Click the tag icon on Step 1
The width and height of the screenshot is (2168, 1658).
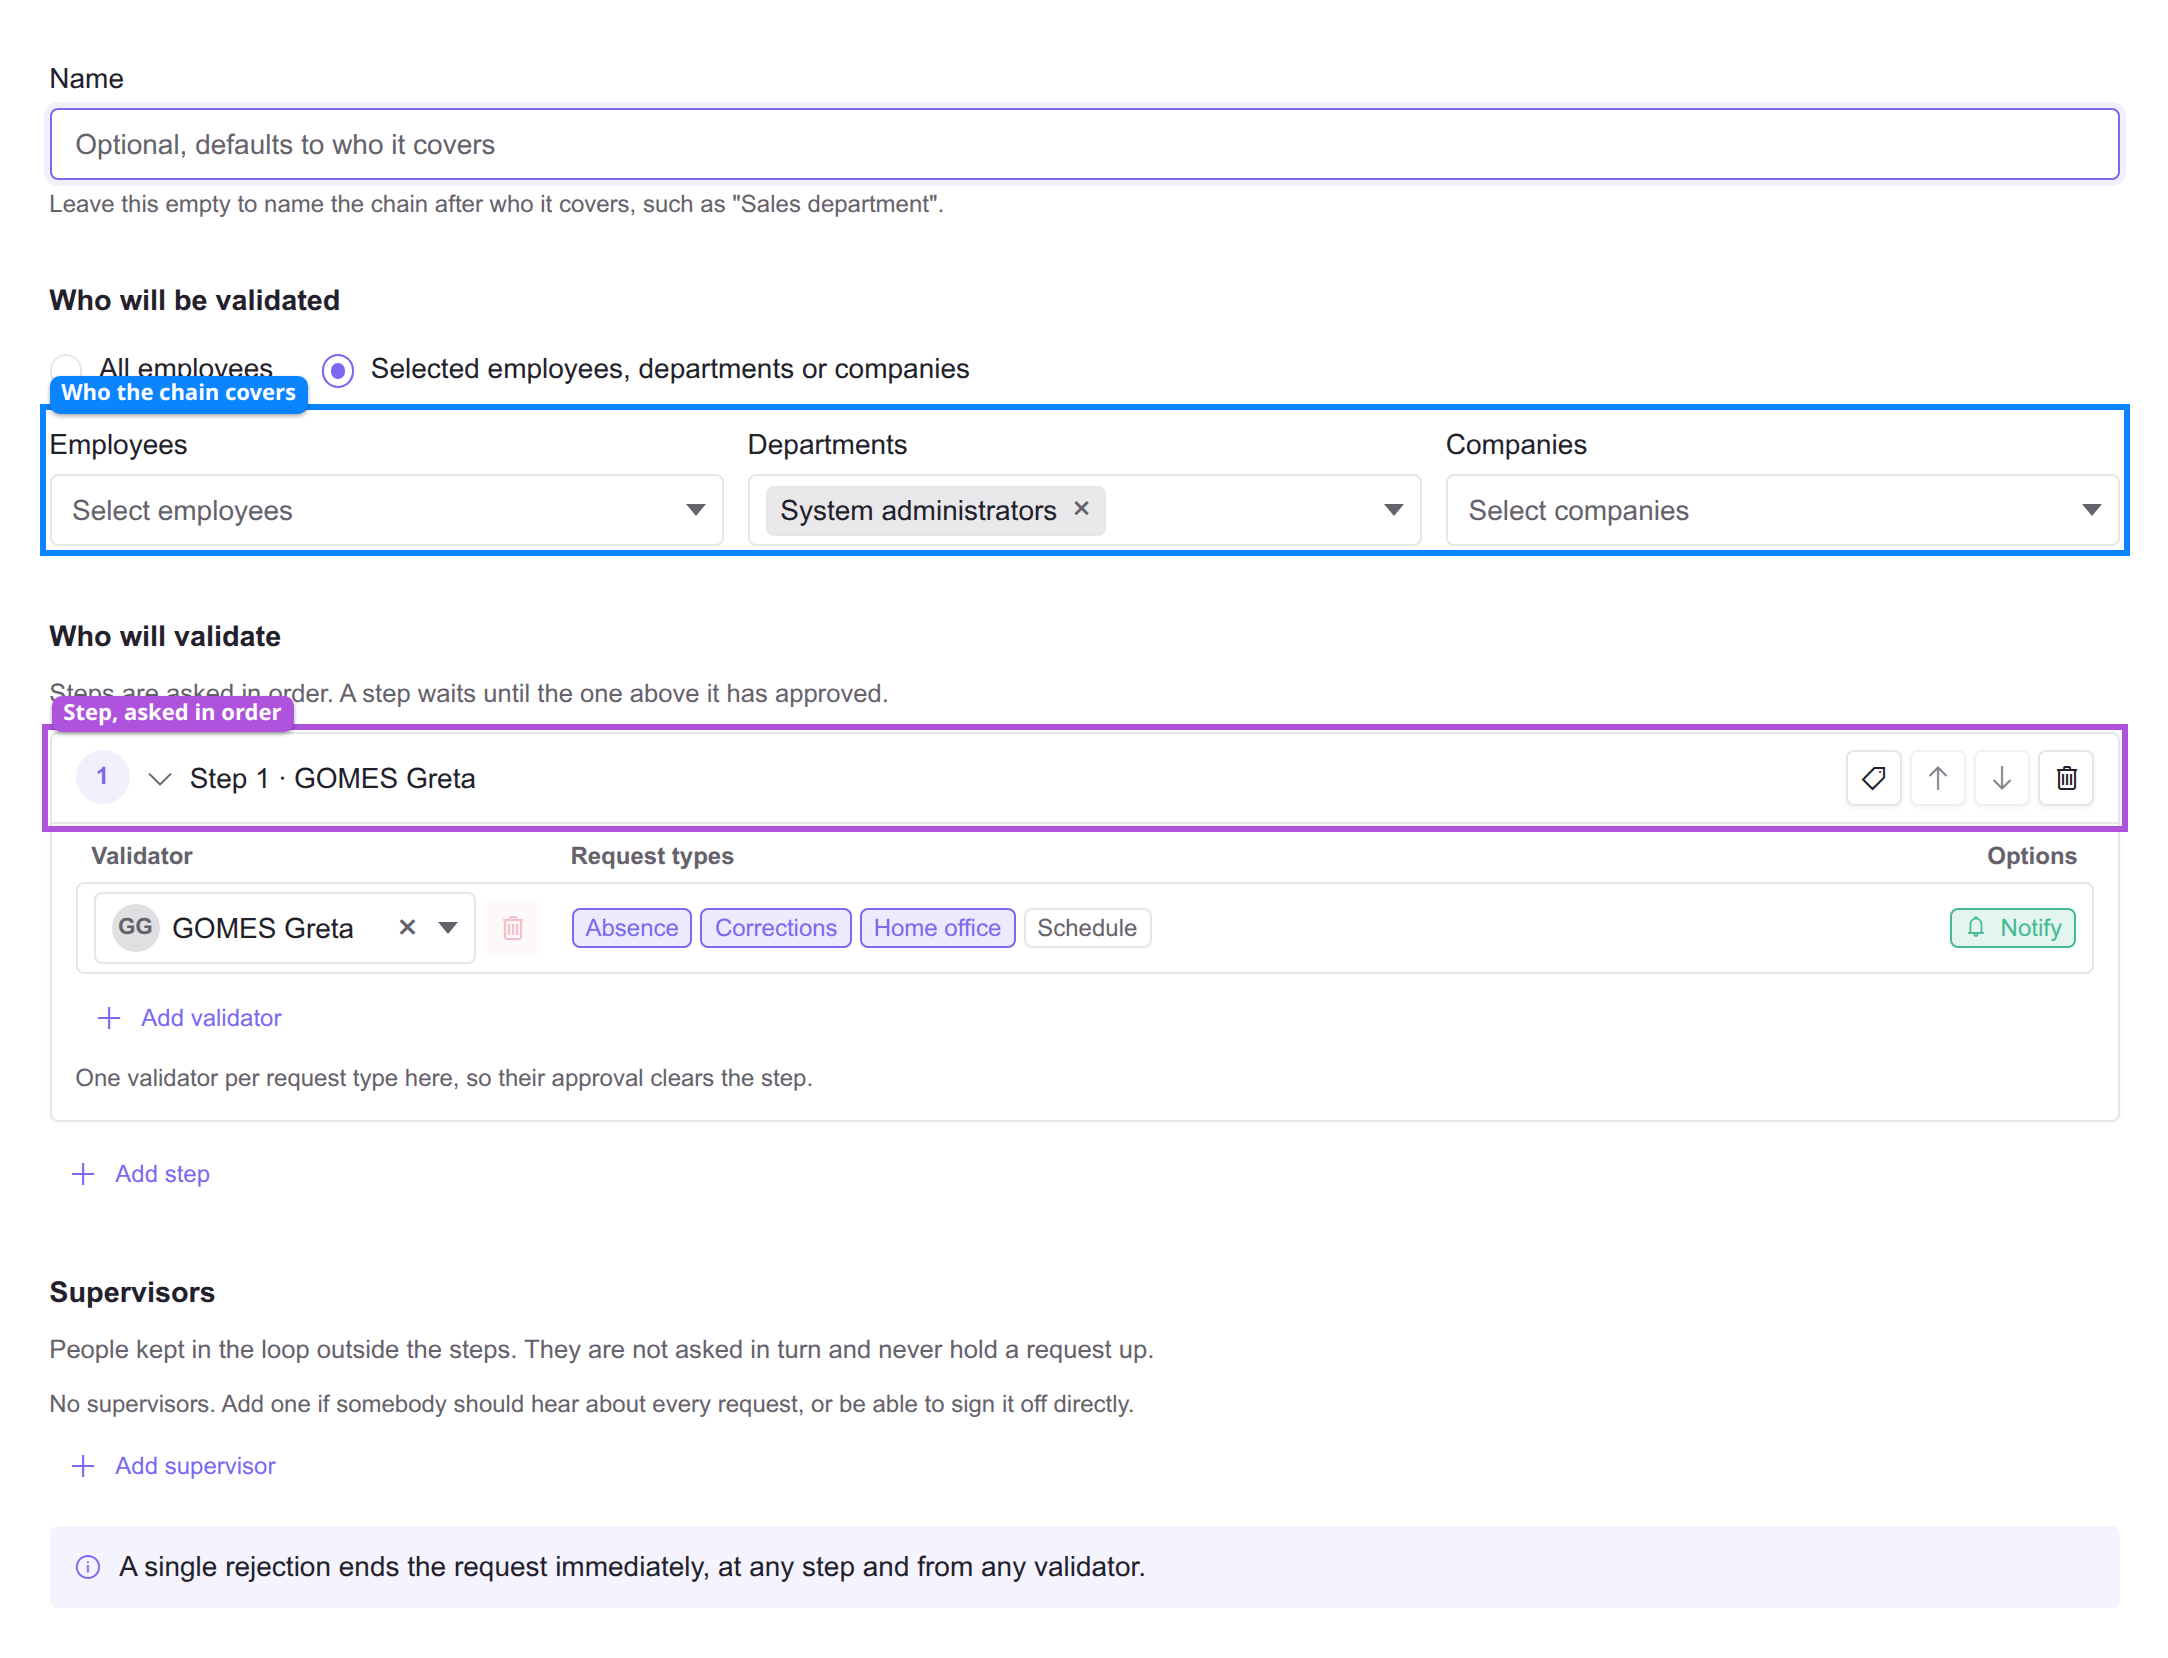(x=1873, y=778)
